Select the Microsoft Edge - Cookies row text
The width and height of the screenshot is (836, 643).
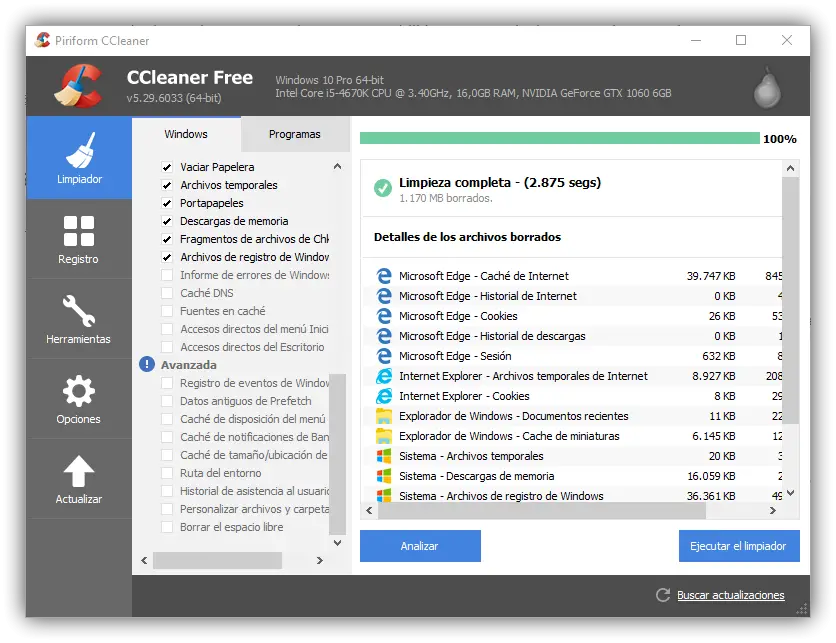(x=458, y=316)
